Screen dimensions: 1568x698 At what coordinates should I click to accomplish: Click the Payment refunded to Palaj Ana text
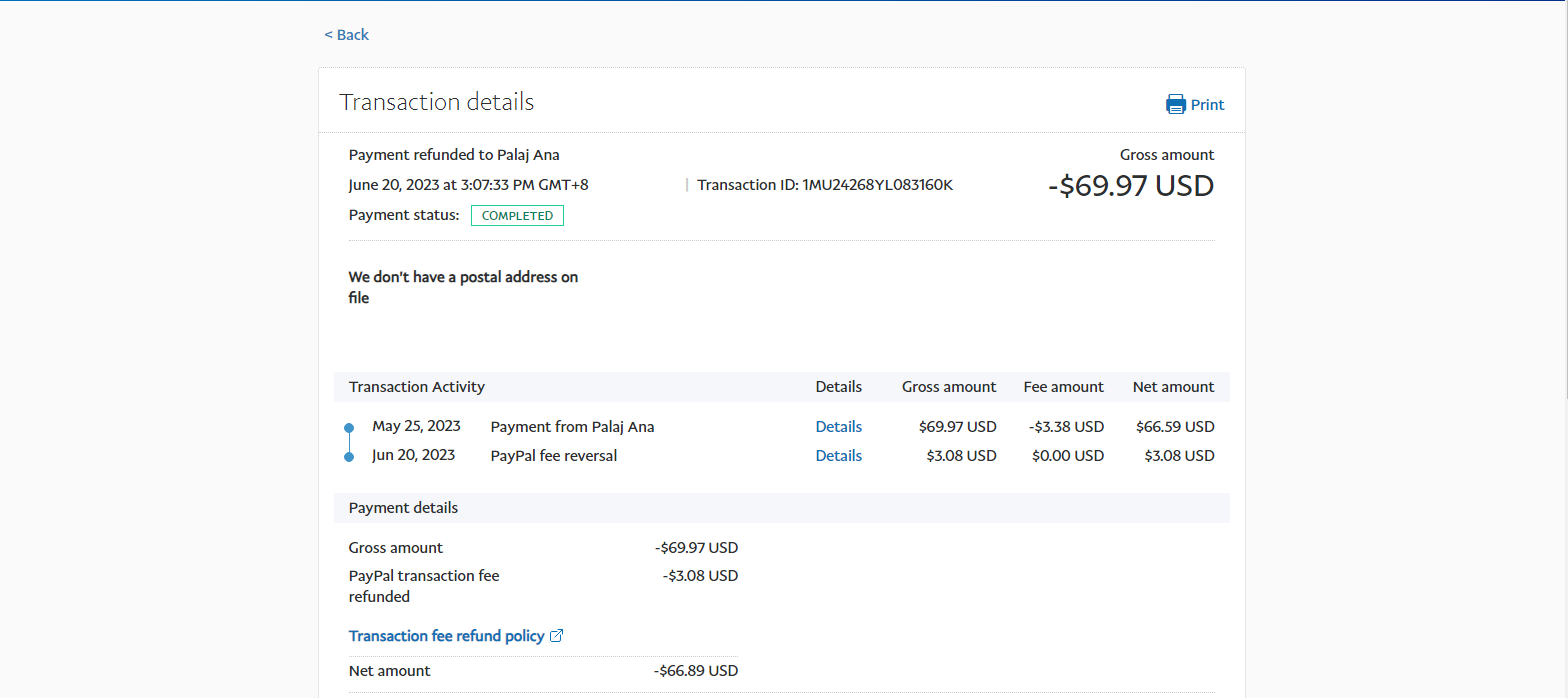point(454,155)
